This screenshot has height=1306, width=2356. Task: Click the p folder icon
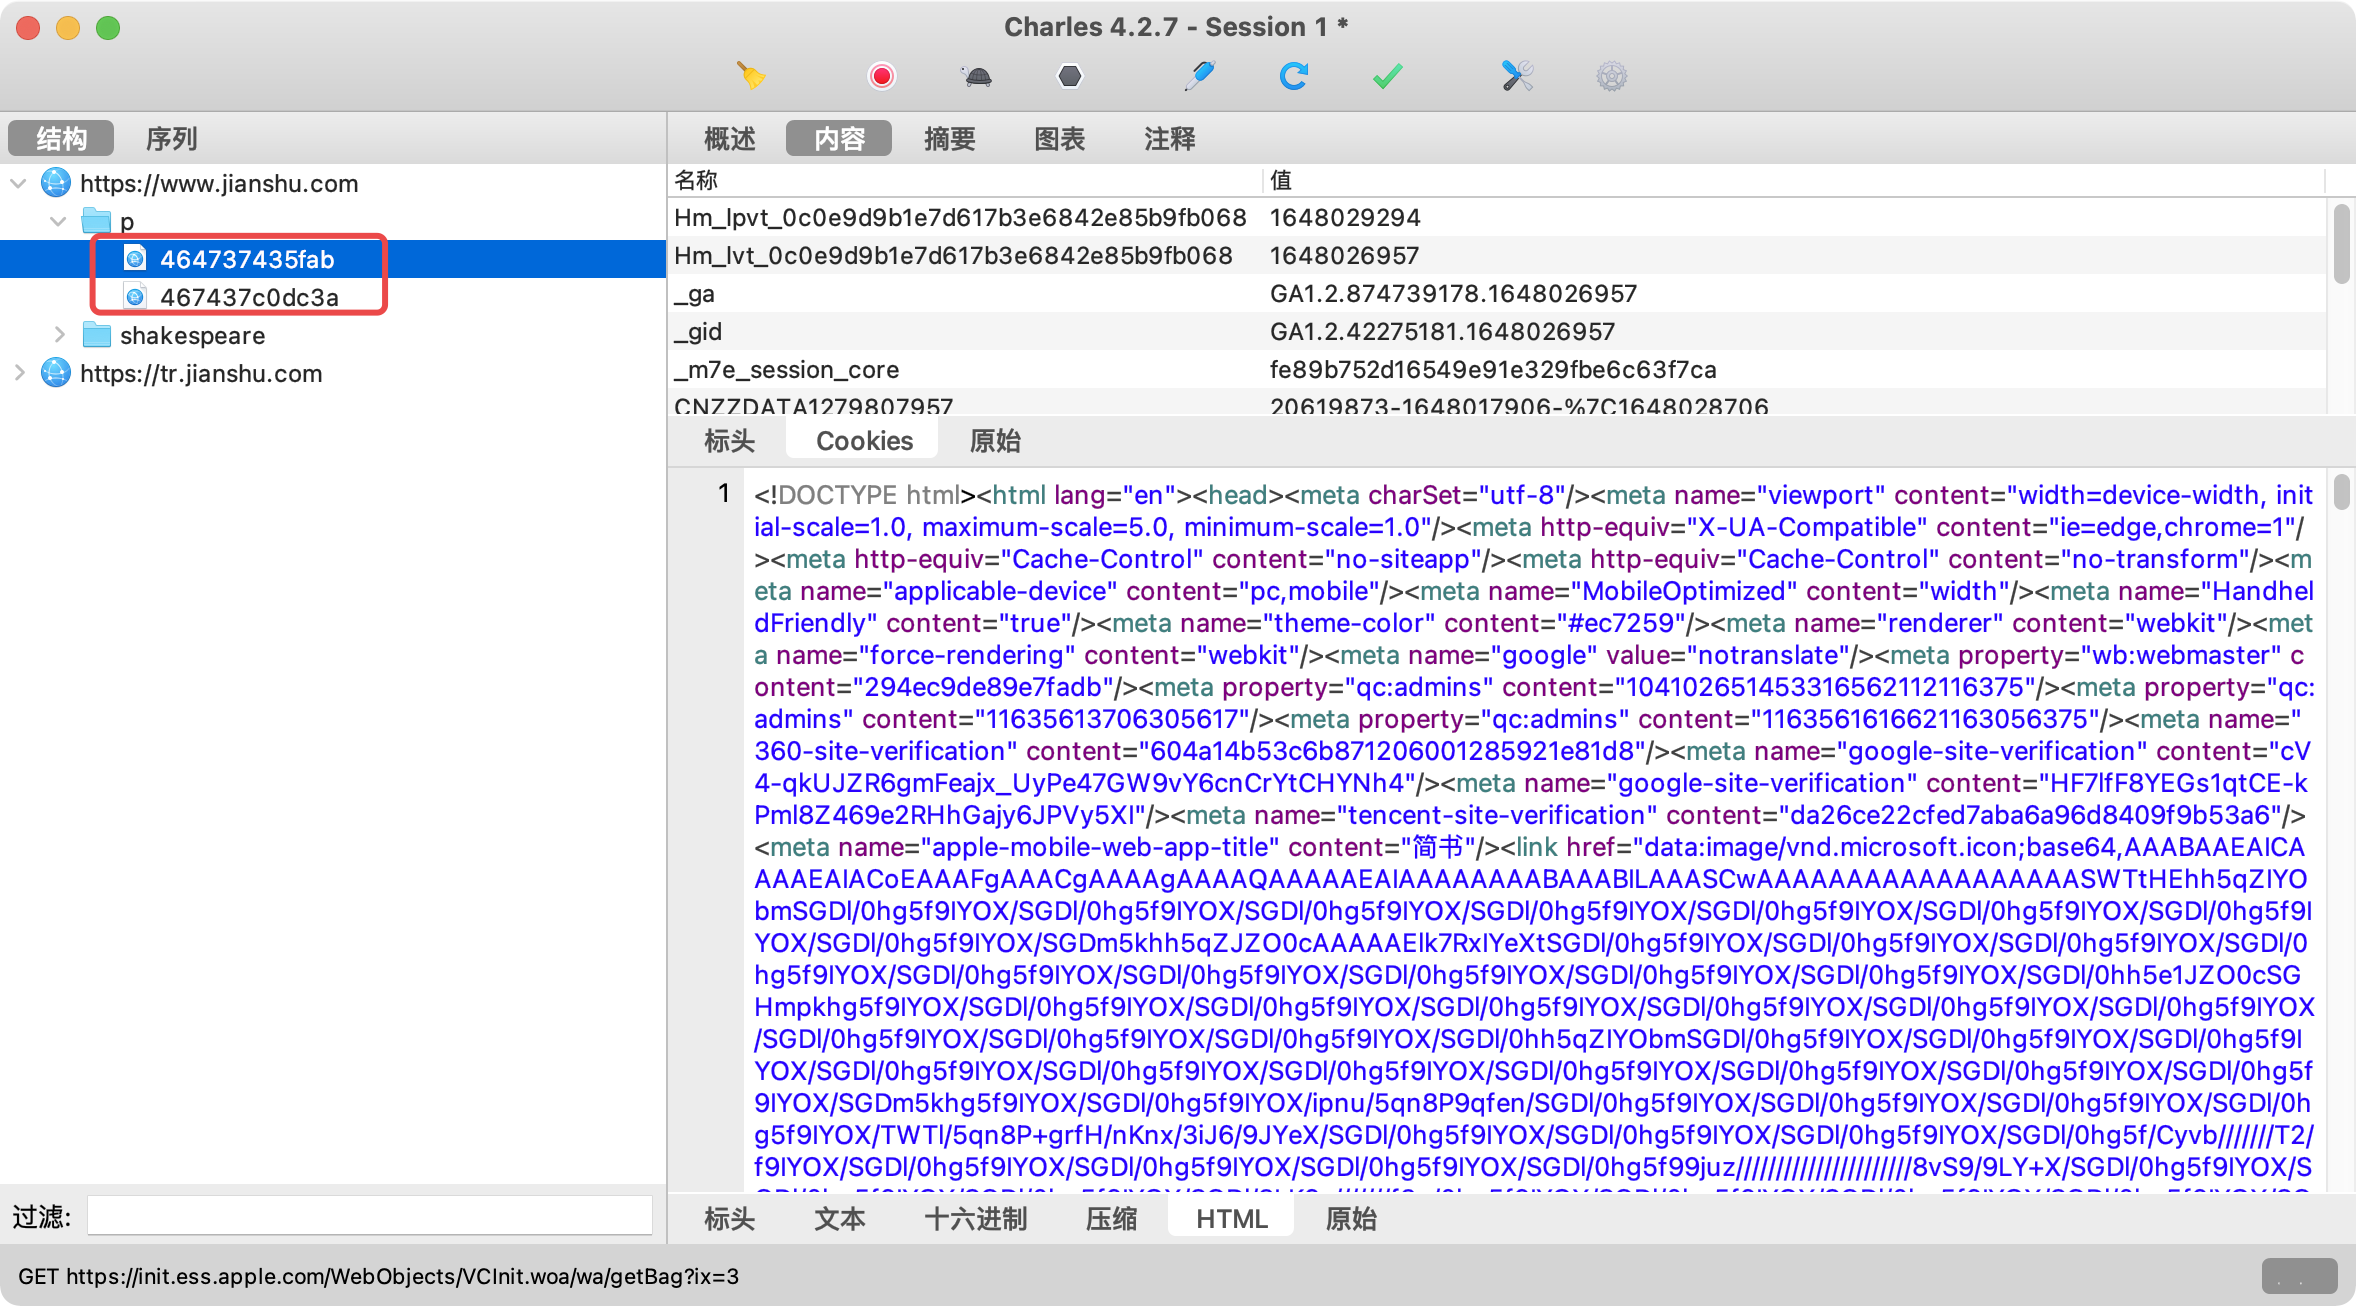tap(96, 220)
